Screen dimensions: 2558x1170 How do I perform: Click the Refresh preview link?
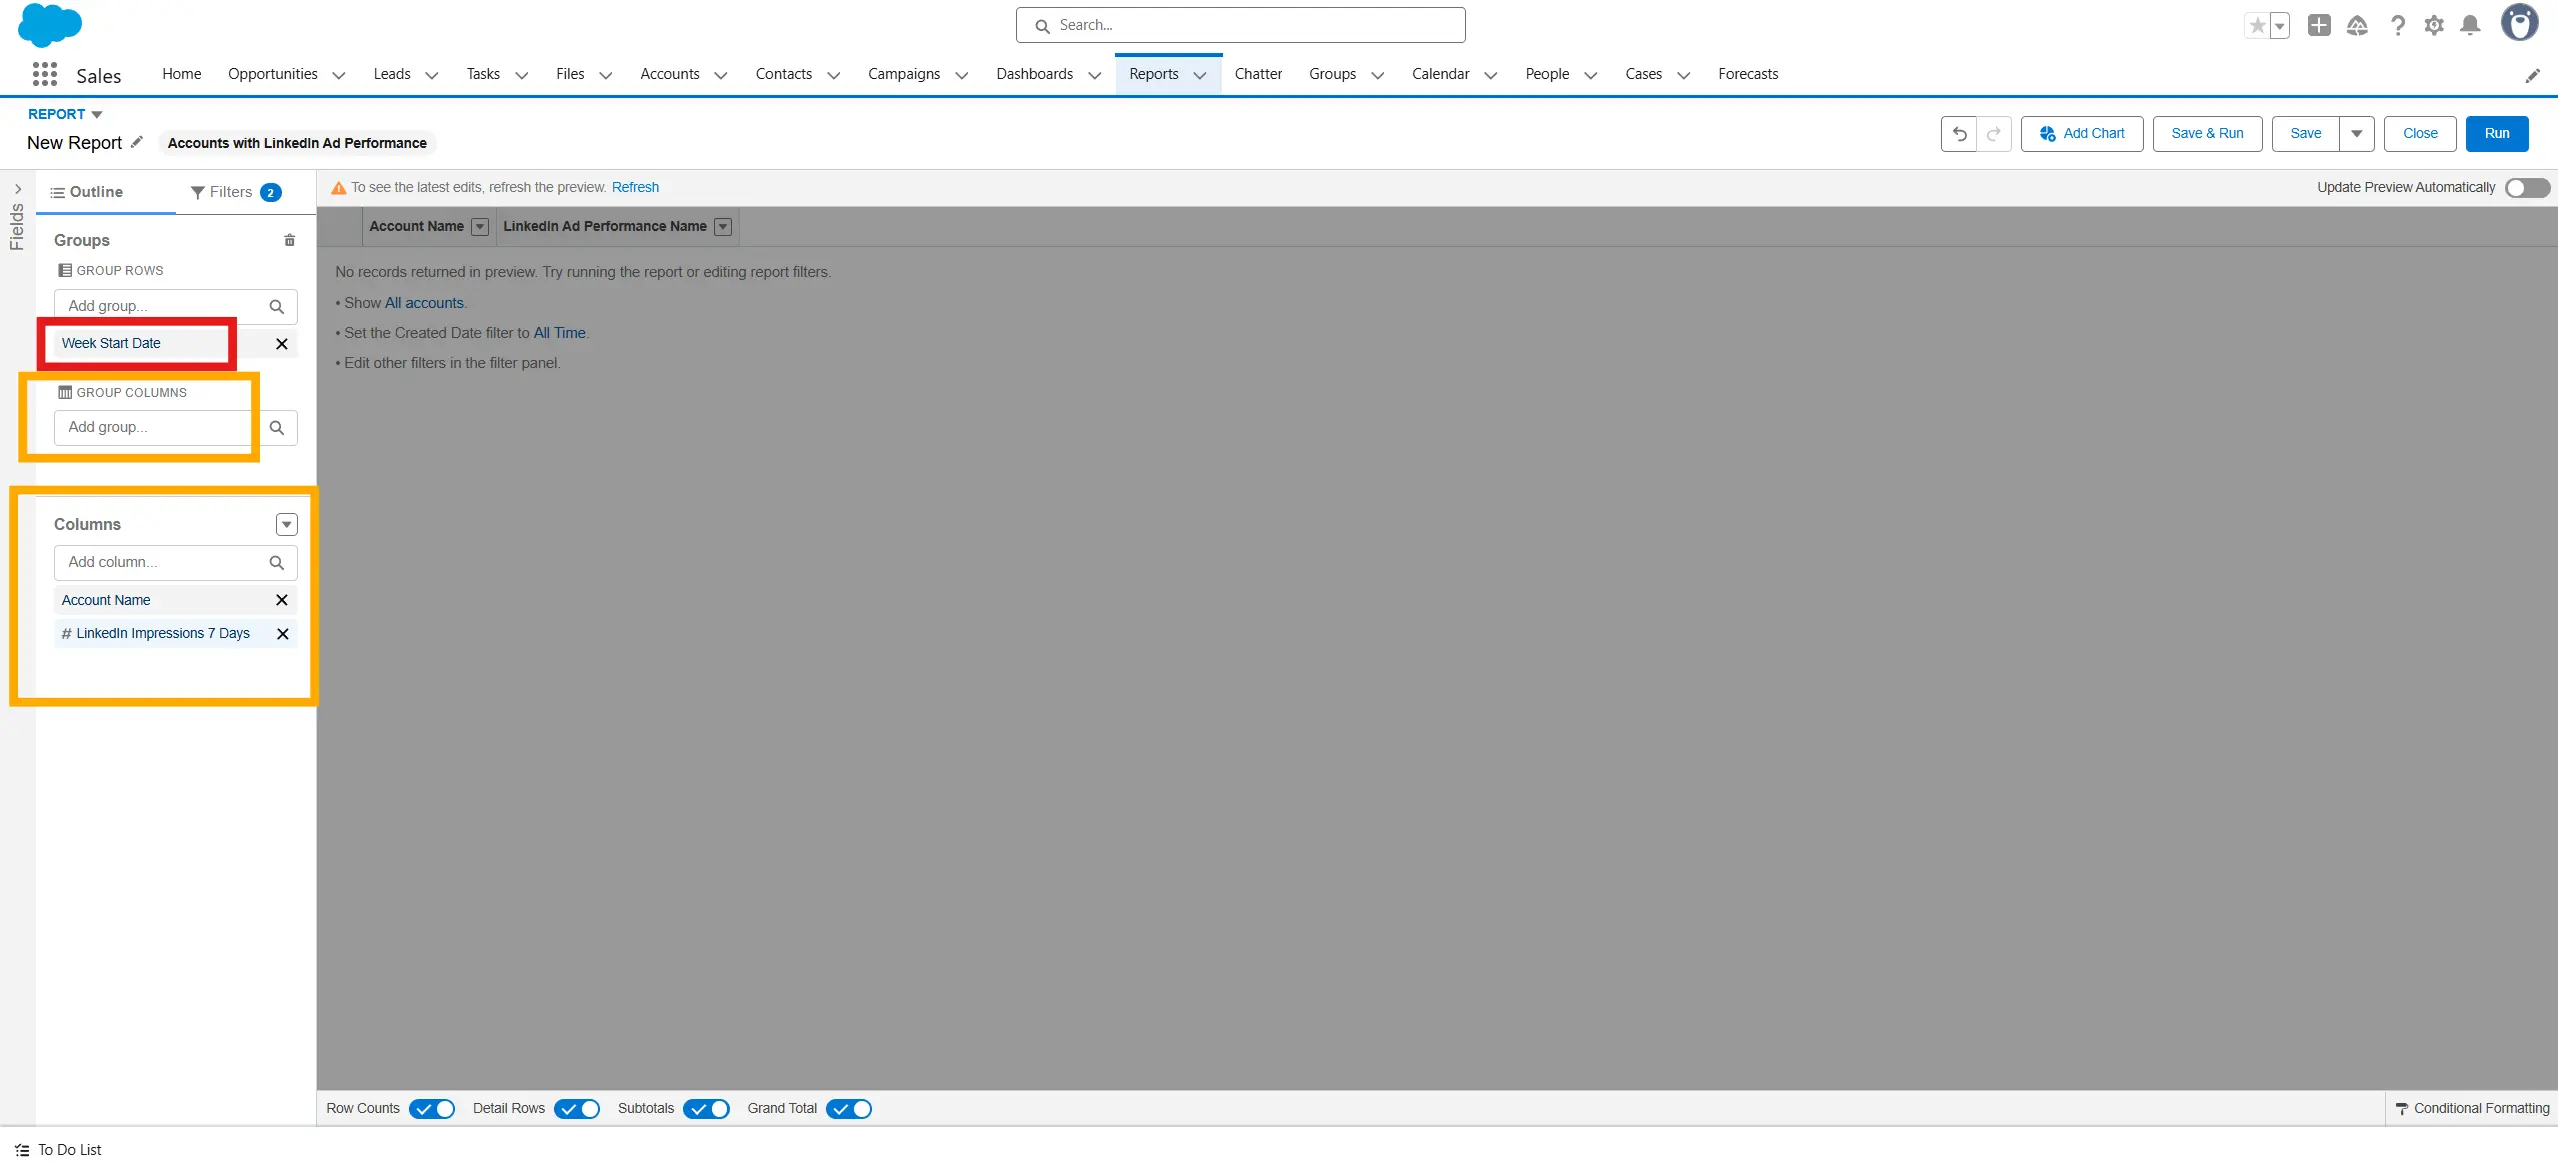pyautogui.click(x=635, y=188)
